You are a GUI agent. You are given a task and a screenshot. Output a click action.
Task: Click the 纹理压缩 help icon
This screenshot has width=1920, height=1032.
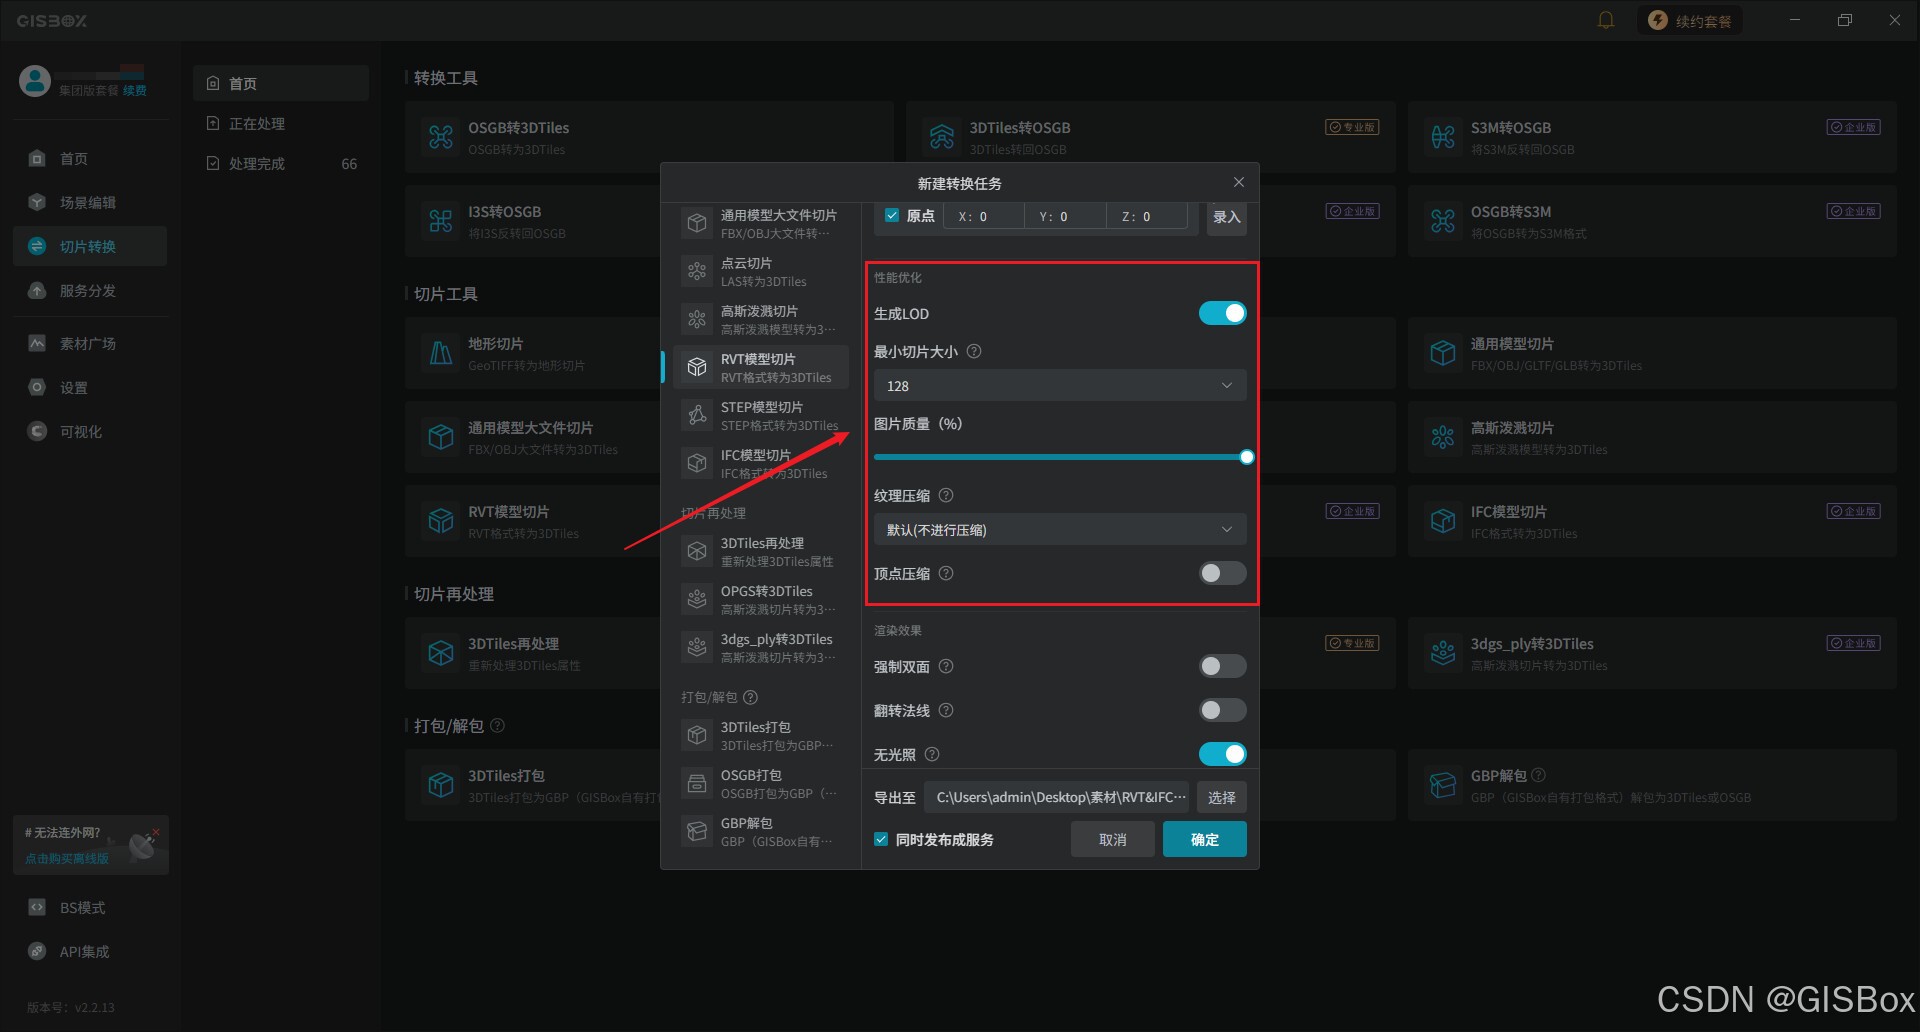click(946, 495)
